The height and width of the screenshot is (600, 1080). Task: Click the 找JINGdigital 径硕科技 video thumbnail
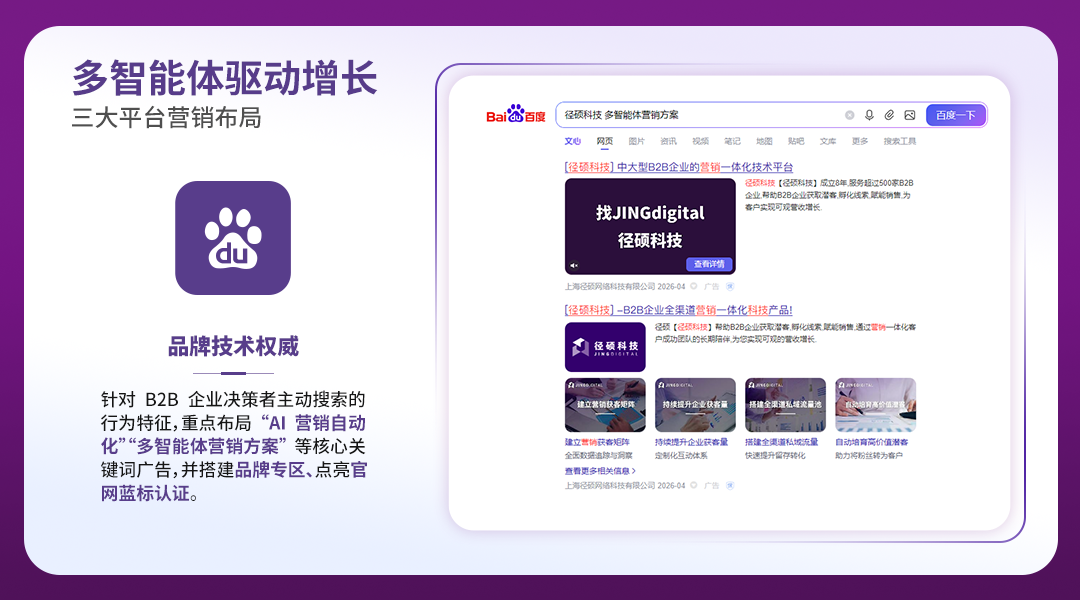click(x=650, y=227)
